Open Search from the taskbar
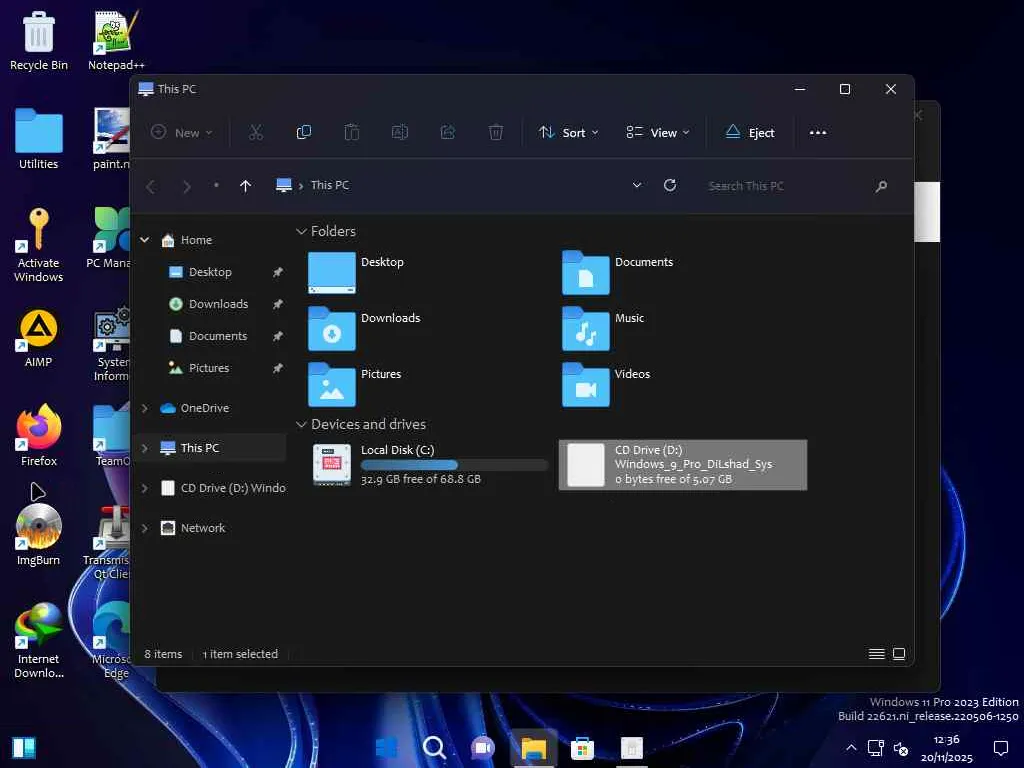 point(434,748)
